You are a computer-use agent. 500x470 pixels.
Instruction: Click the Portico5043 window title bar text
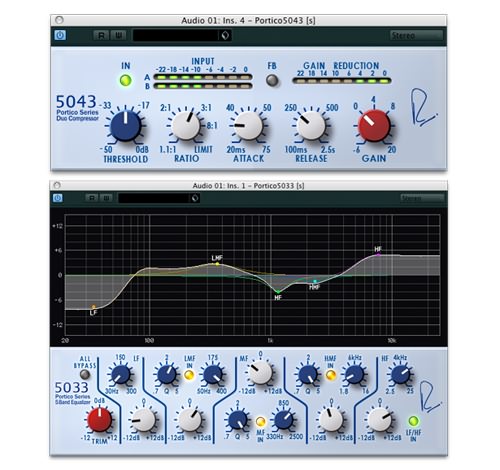[248, 20]
